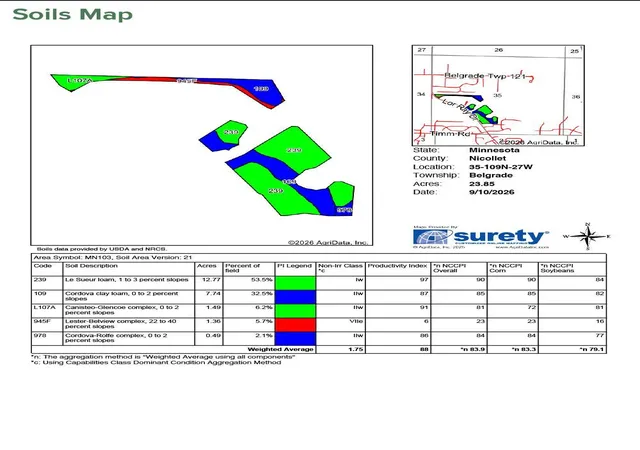Click percent of field "53.5%"

click(262, 280)
